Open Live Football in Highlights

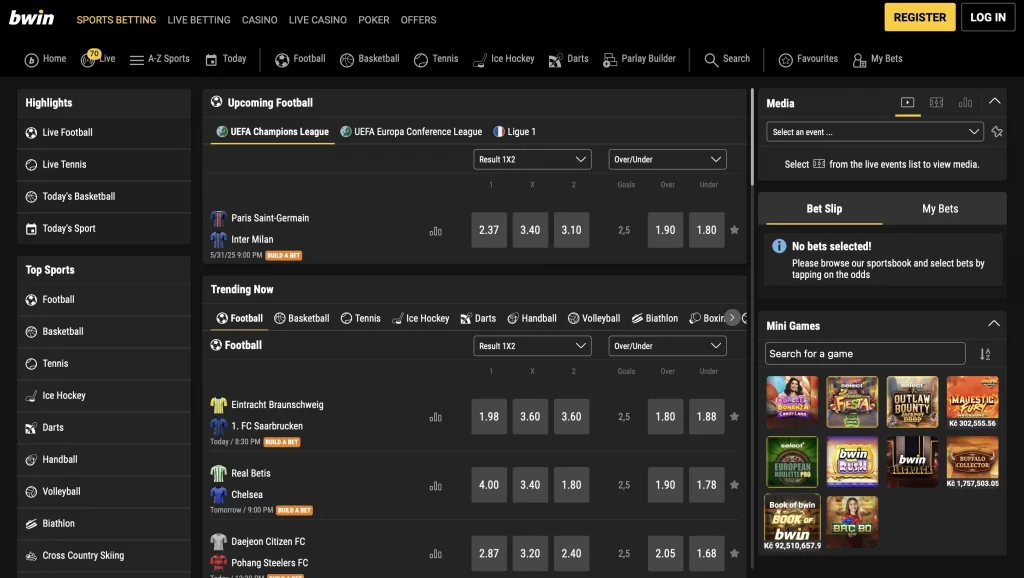104,133
